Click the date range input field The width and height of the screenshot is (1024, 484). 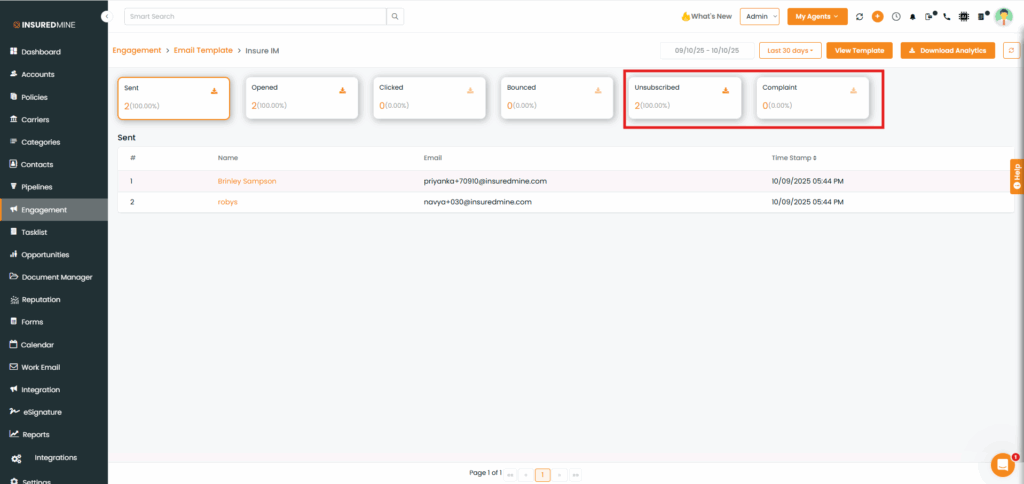[x=707, y=50]
